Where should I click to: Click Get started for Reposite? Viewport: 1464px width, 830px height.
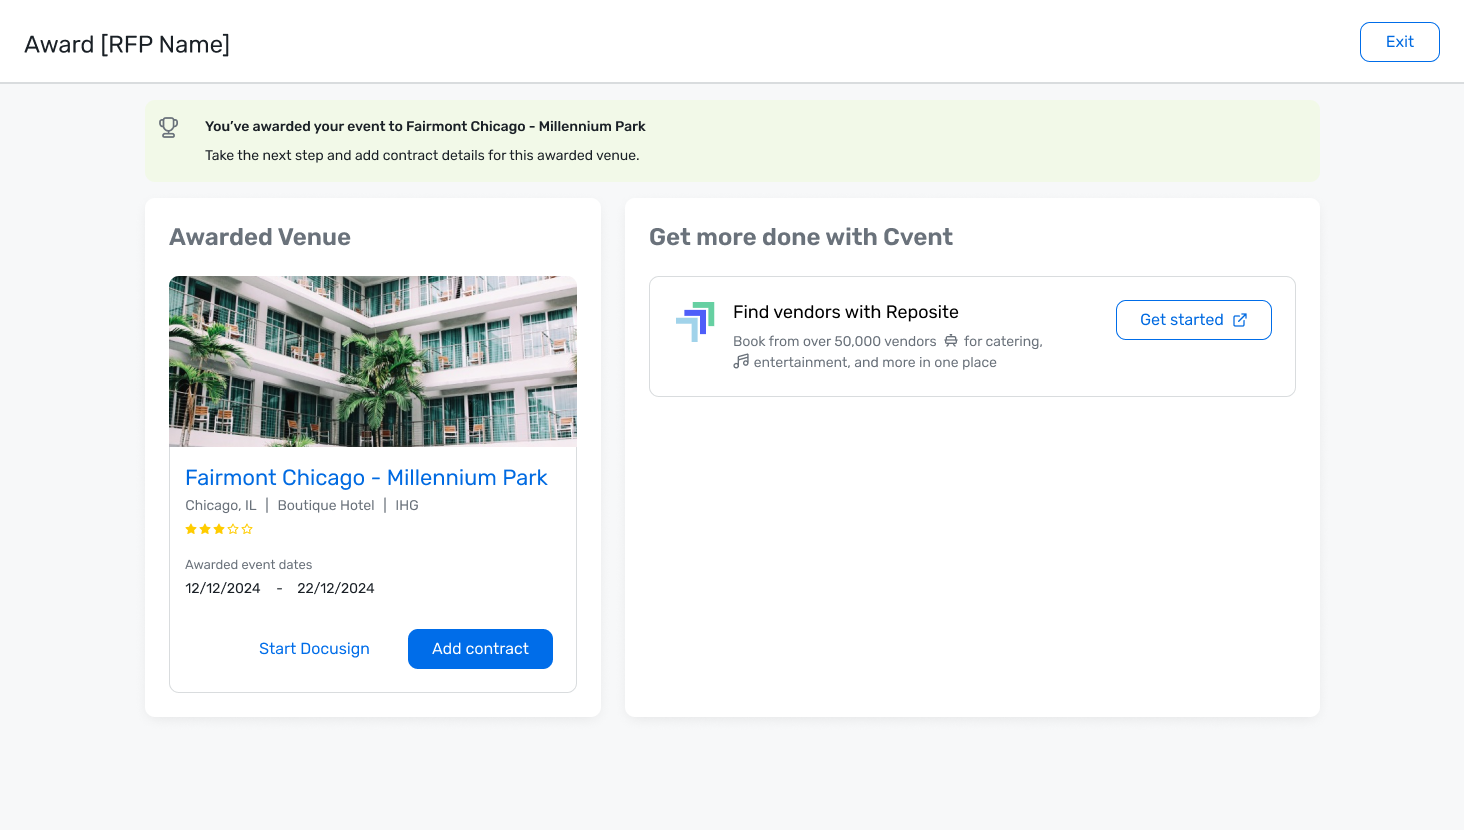coord(1193,320)
